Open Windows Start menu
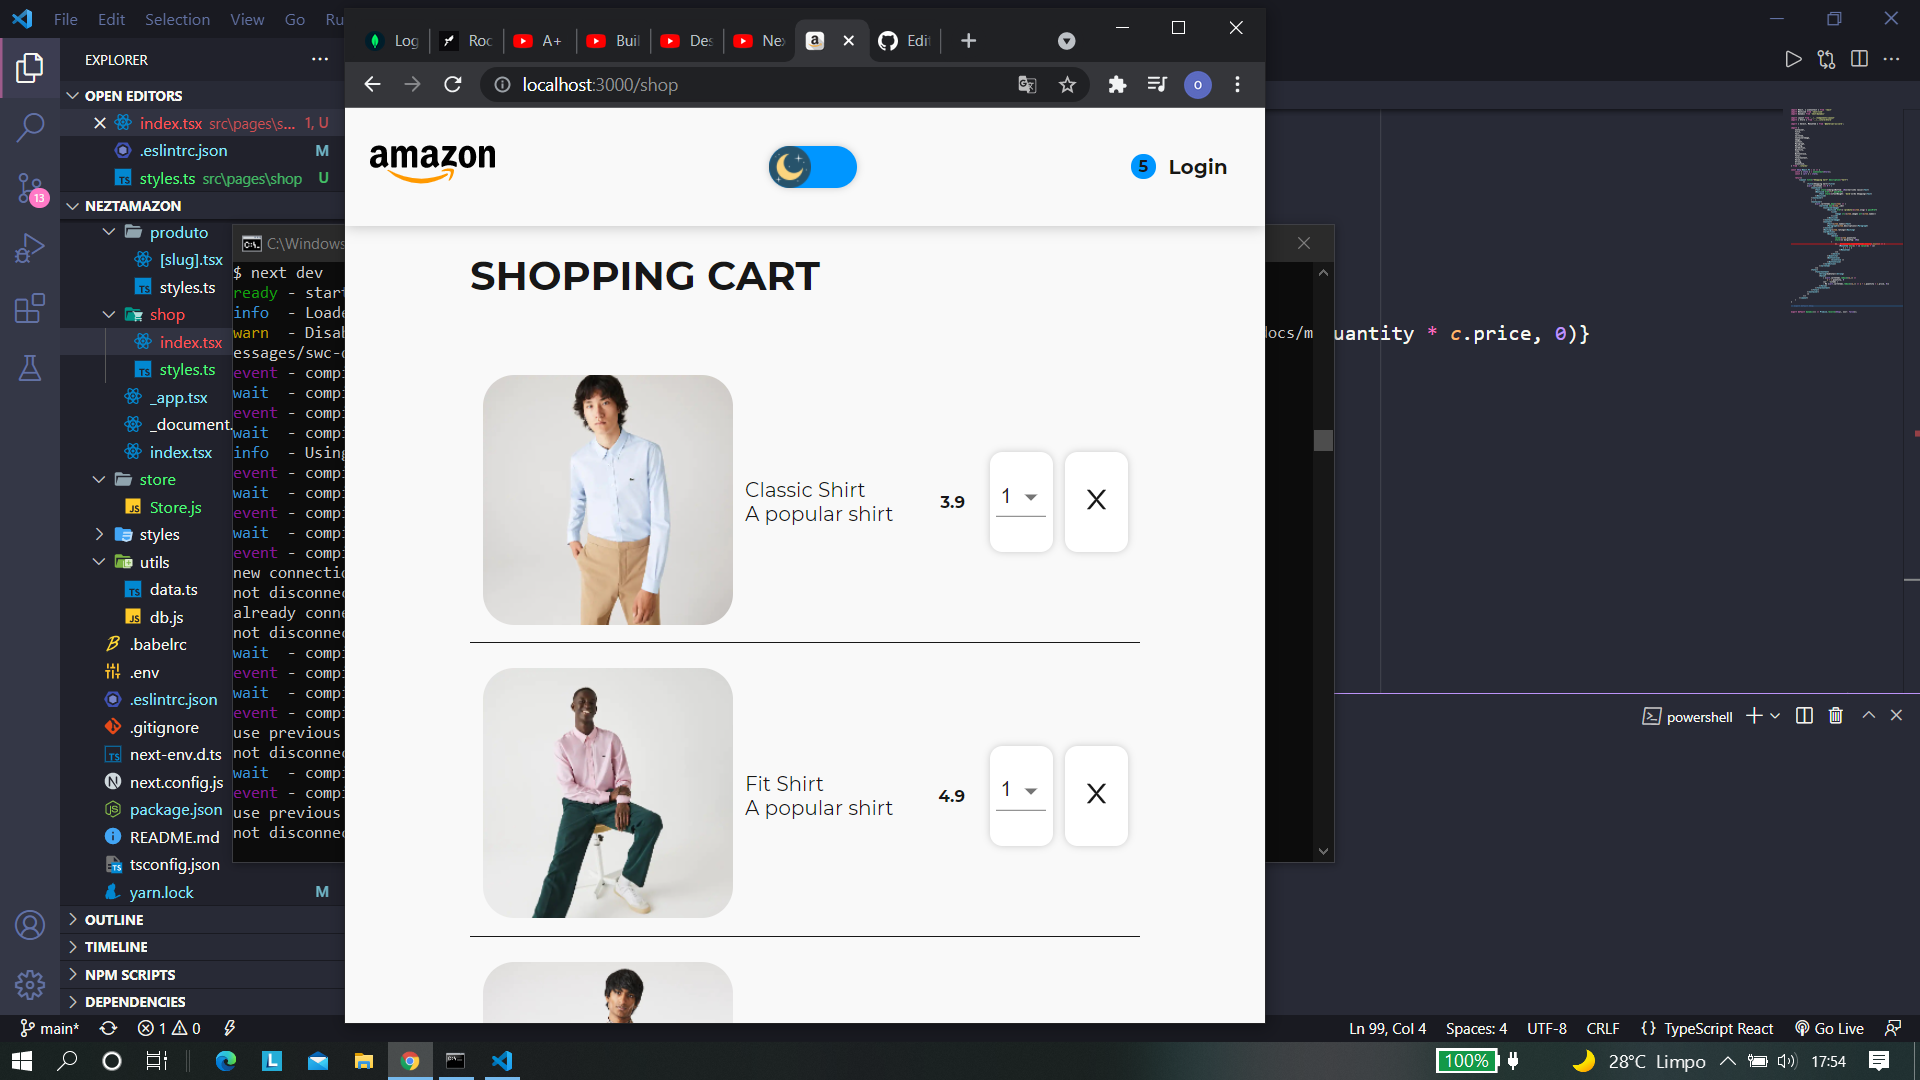 coord(22,1061)
